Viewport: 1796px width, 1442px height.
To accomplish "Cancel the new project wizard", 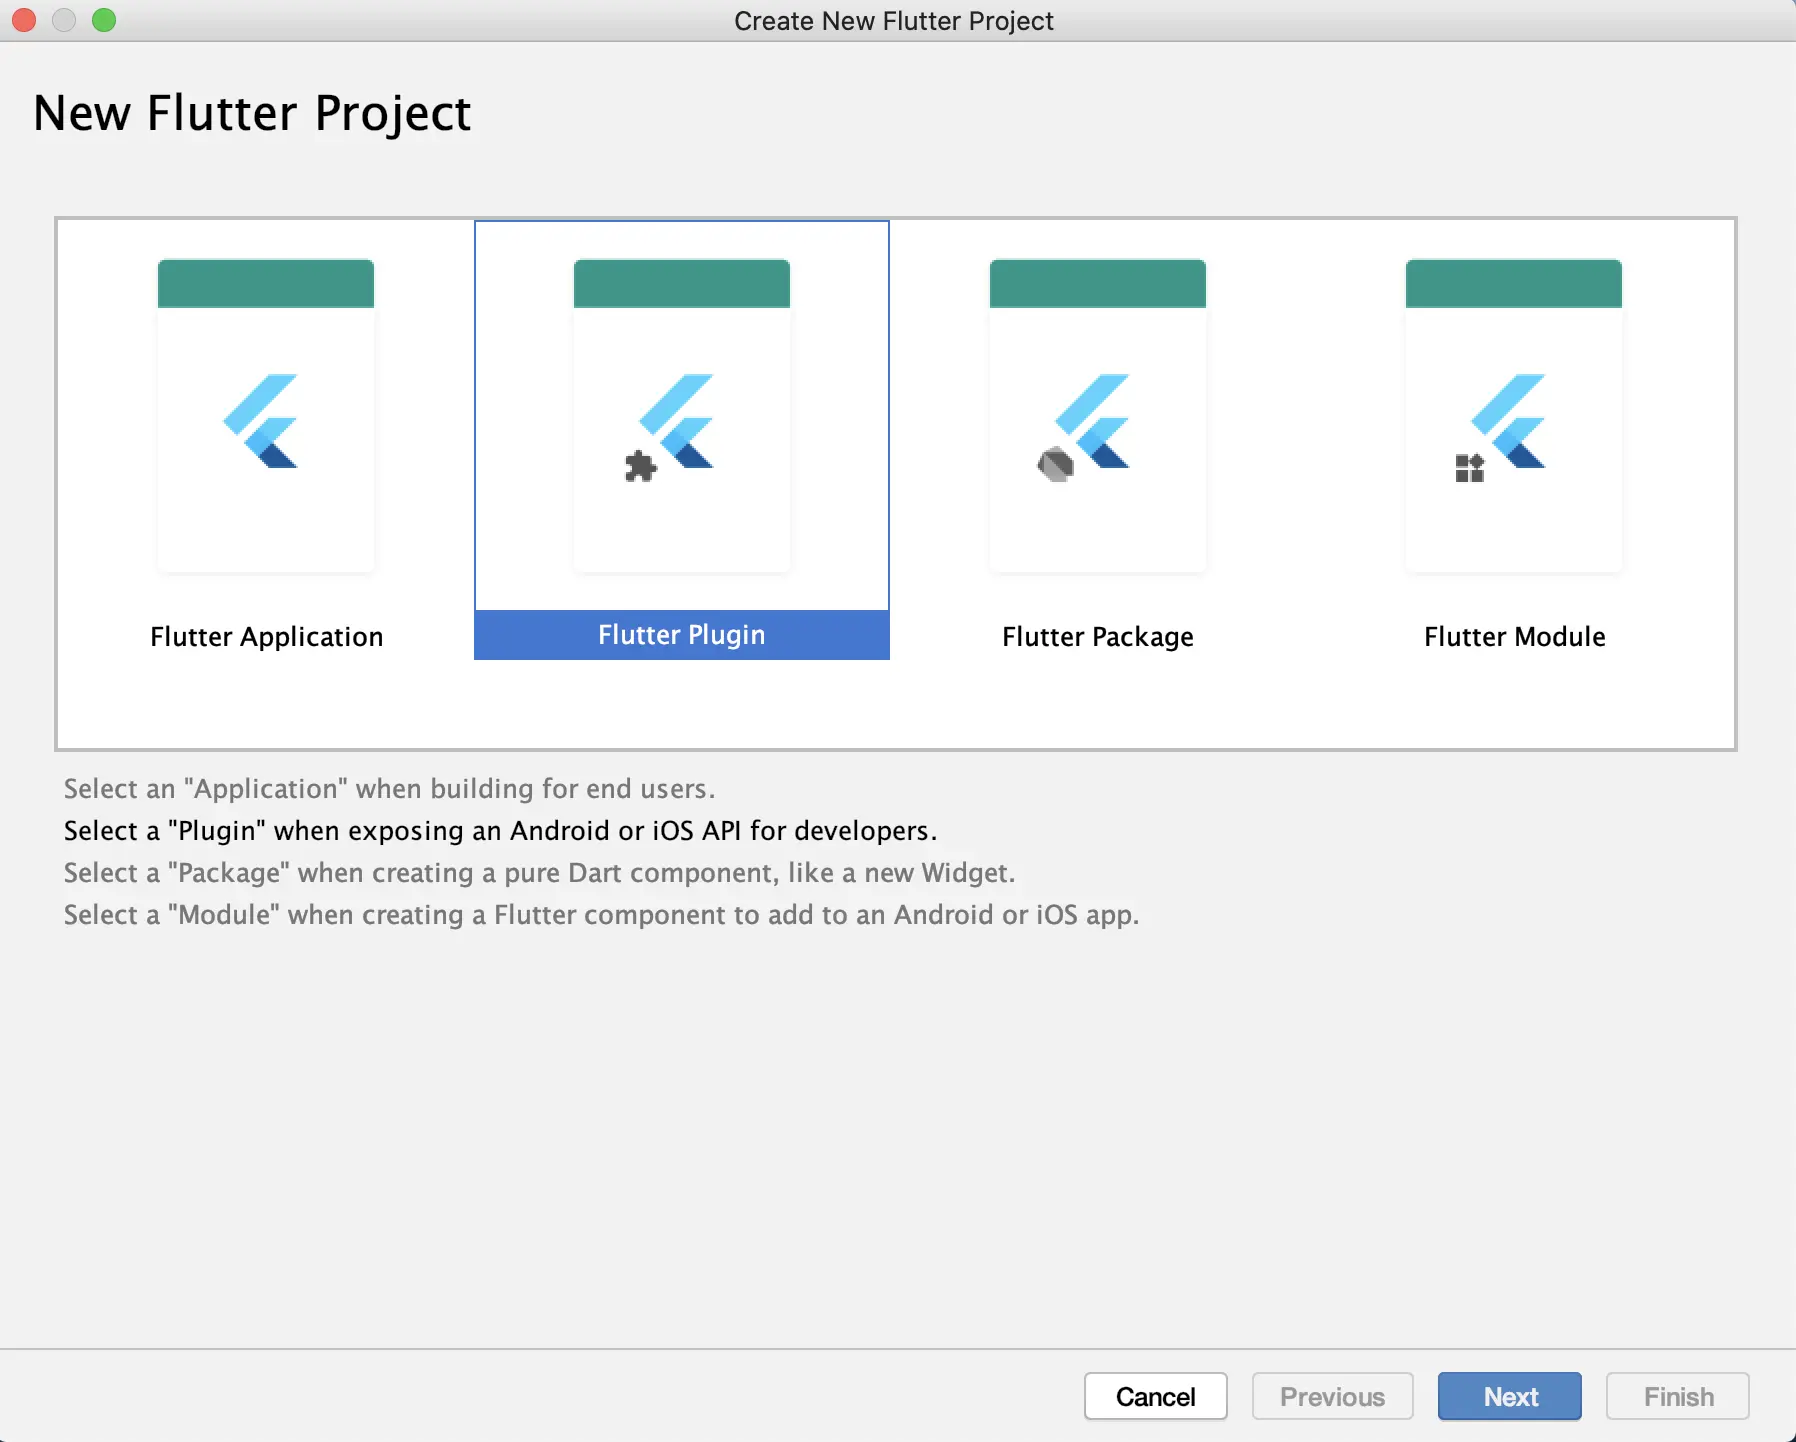I will 1156,1396.
